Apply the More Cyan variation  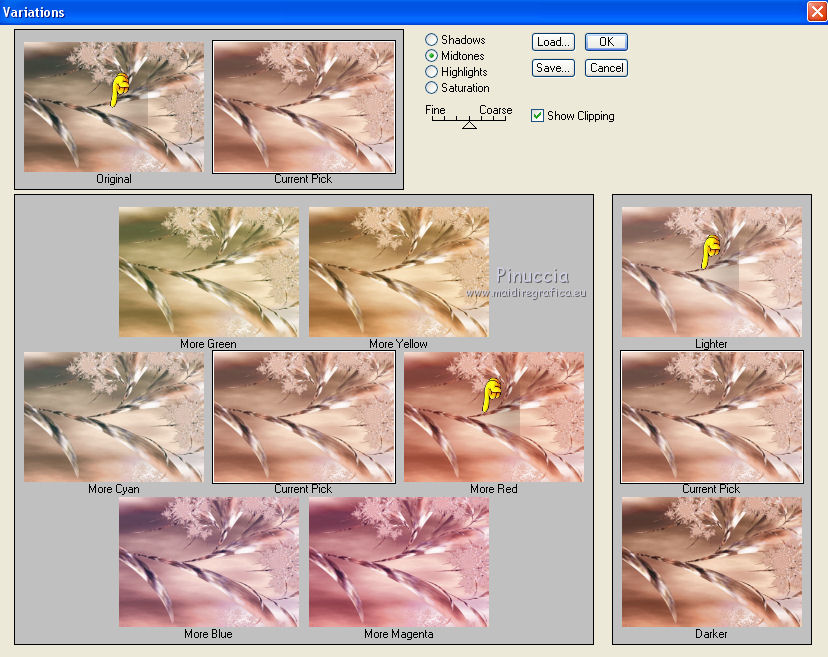pyautogui.click(x=114, y=417)
